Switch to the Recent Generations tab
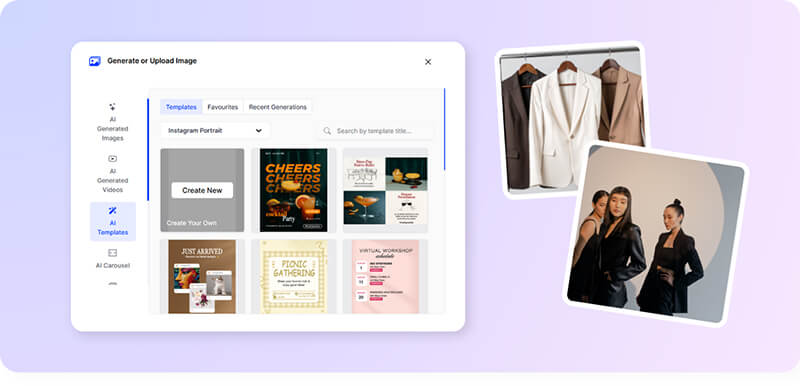 (x=278, y=107)
